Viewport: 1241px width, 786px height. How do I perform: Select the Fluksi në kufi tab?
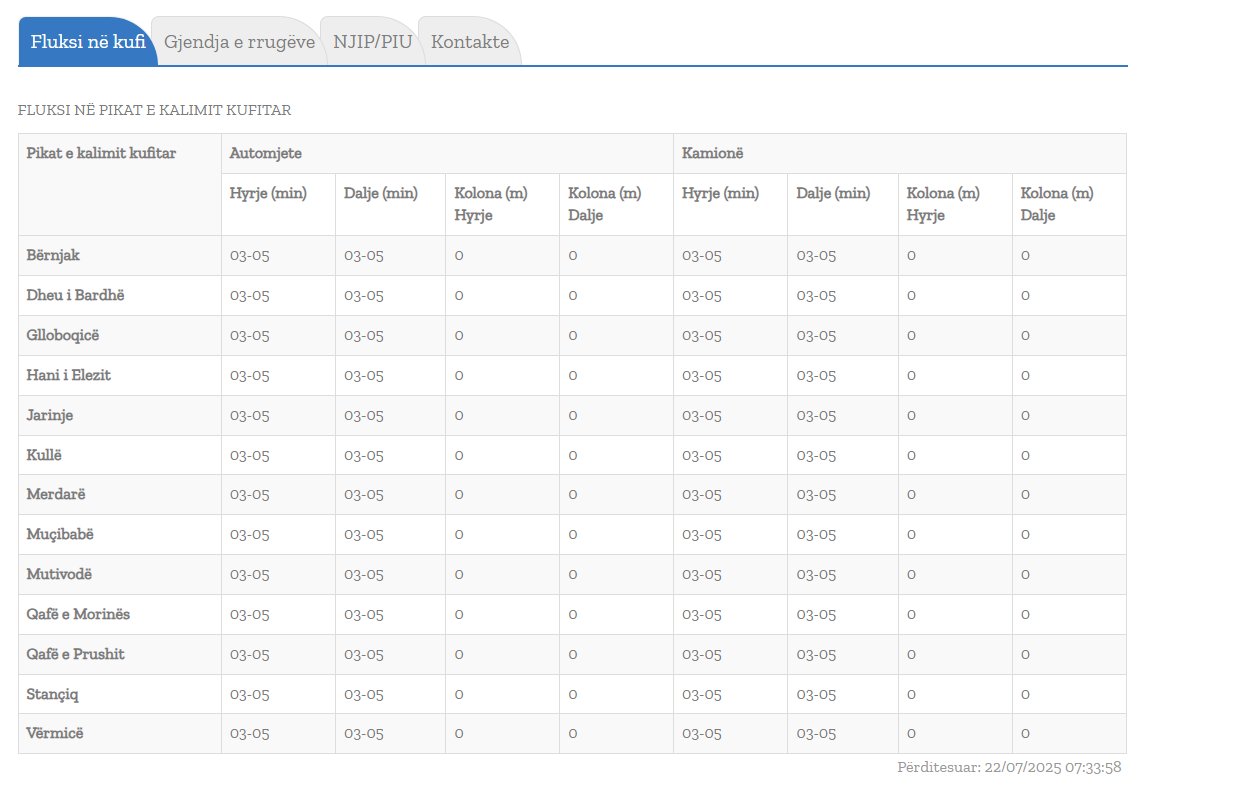[88, 42]
